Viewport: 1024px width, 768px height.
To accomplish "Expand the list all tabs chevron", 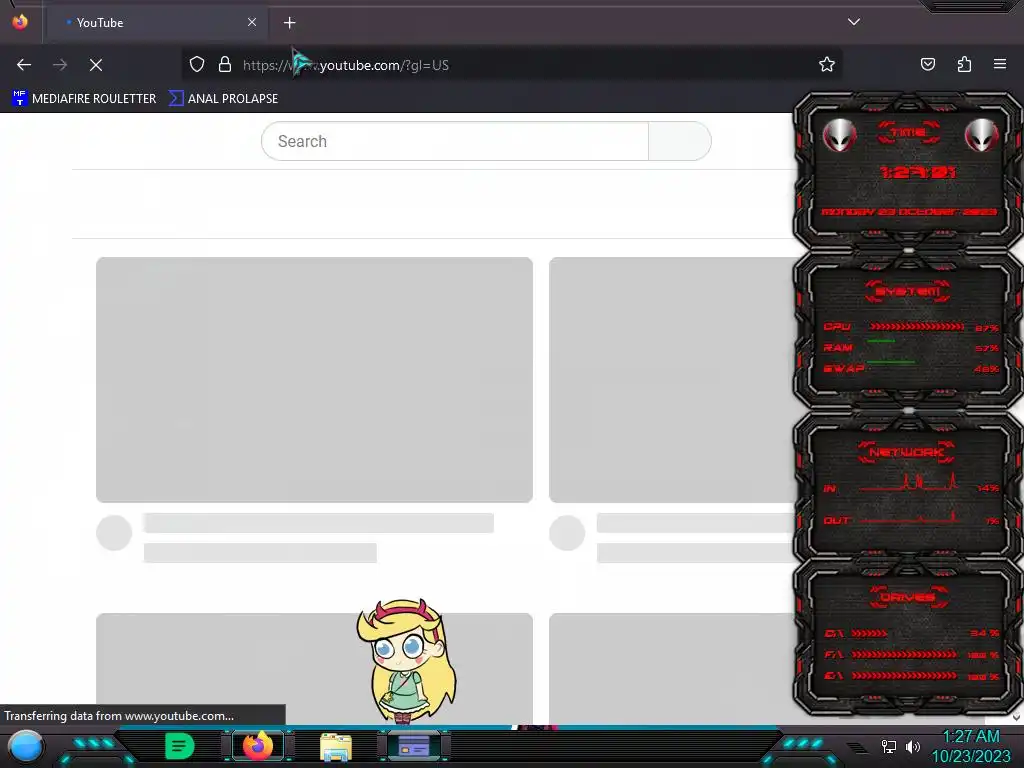I will 854,22.
